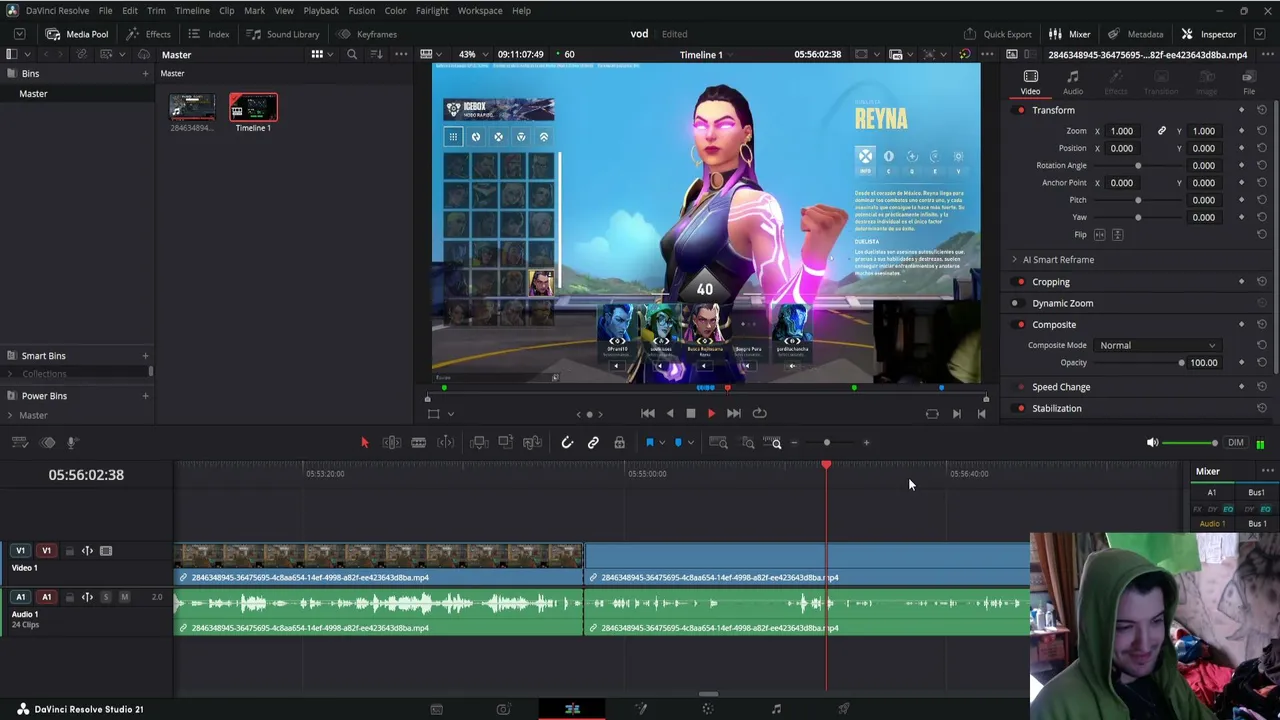The image size is (1280, 720).
Task: Mute the Audio 1 track
Action: (124, 597)
